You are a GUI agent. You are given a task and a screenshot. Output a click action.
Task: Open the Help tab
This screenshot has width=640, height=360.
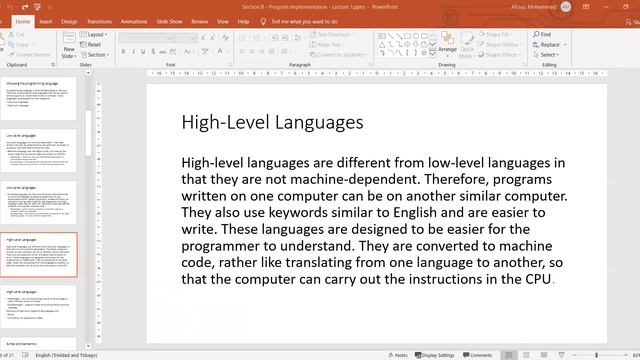click(243, 22)
